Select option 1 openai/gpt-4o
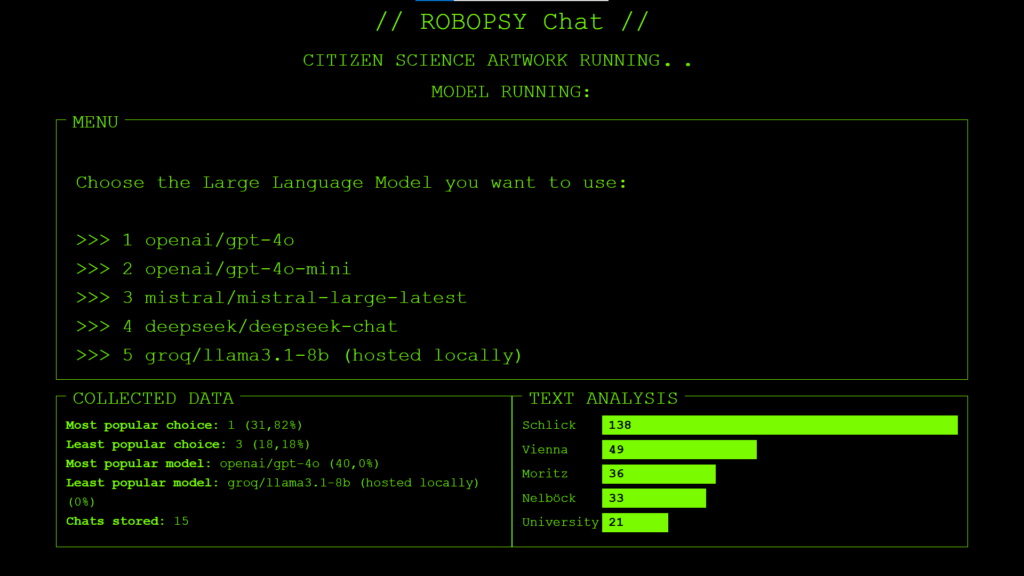The height and width of the screenshot is (576, 1024). [x=185, y=240]
